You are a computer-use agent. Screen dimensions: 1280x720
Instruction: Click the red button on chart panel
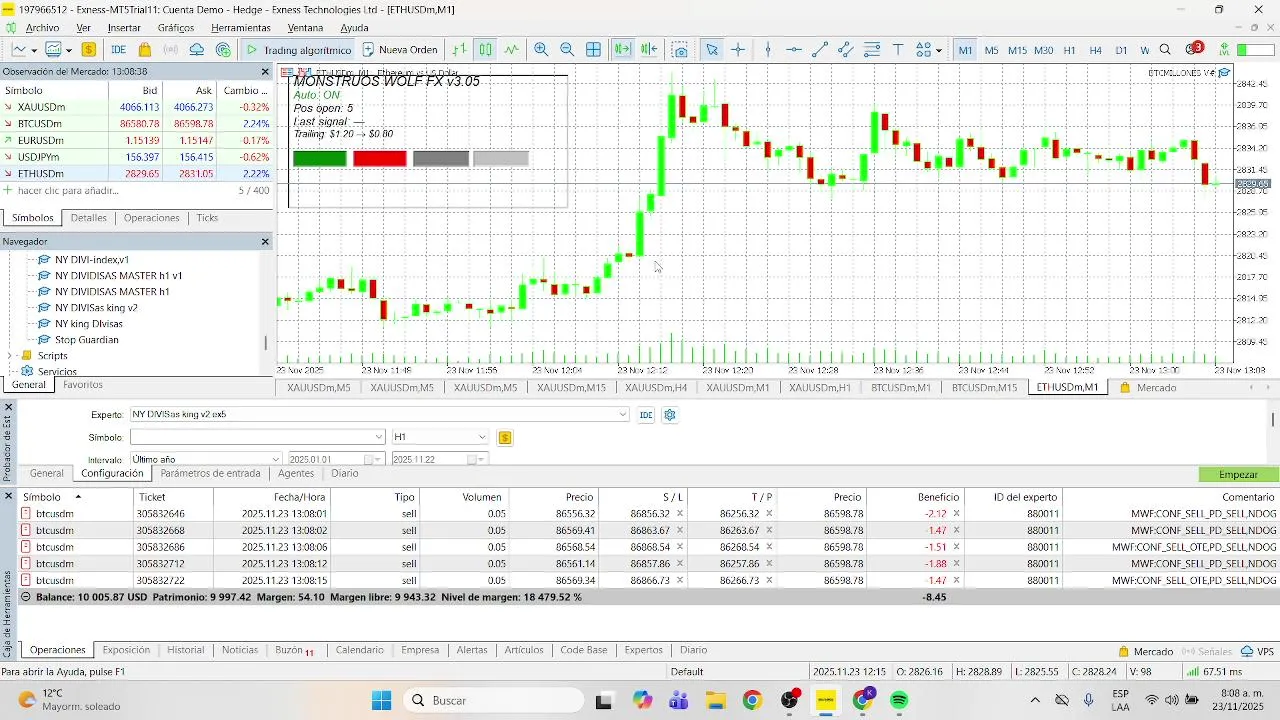click(380, 158)
